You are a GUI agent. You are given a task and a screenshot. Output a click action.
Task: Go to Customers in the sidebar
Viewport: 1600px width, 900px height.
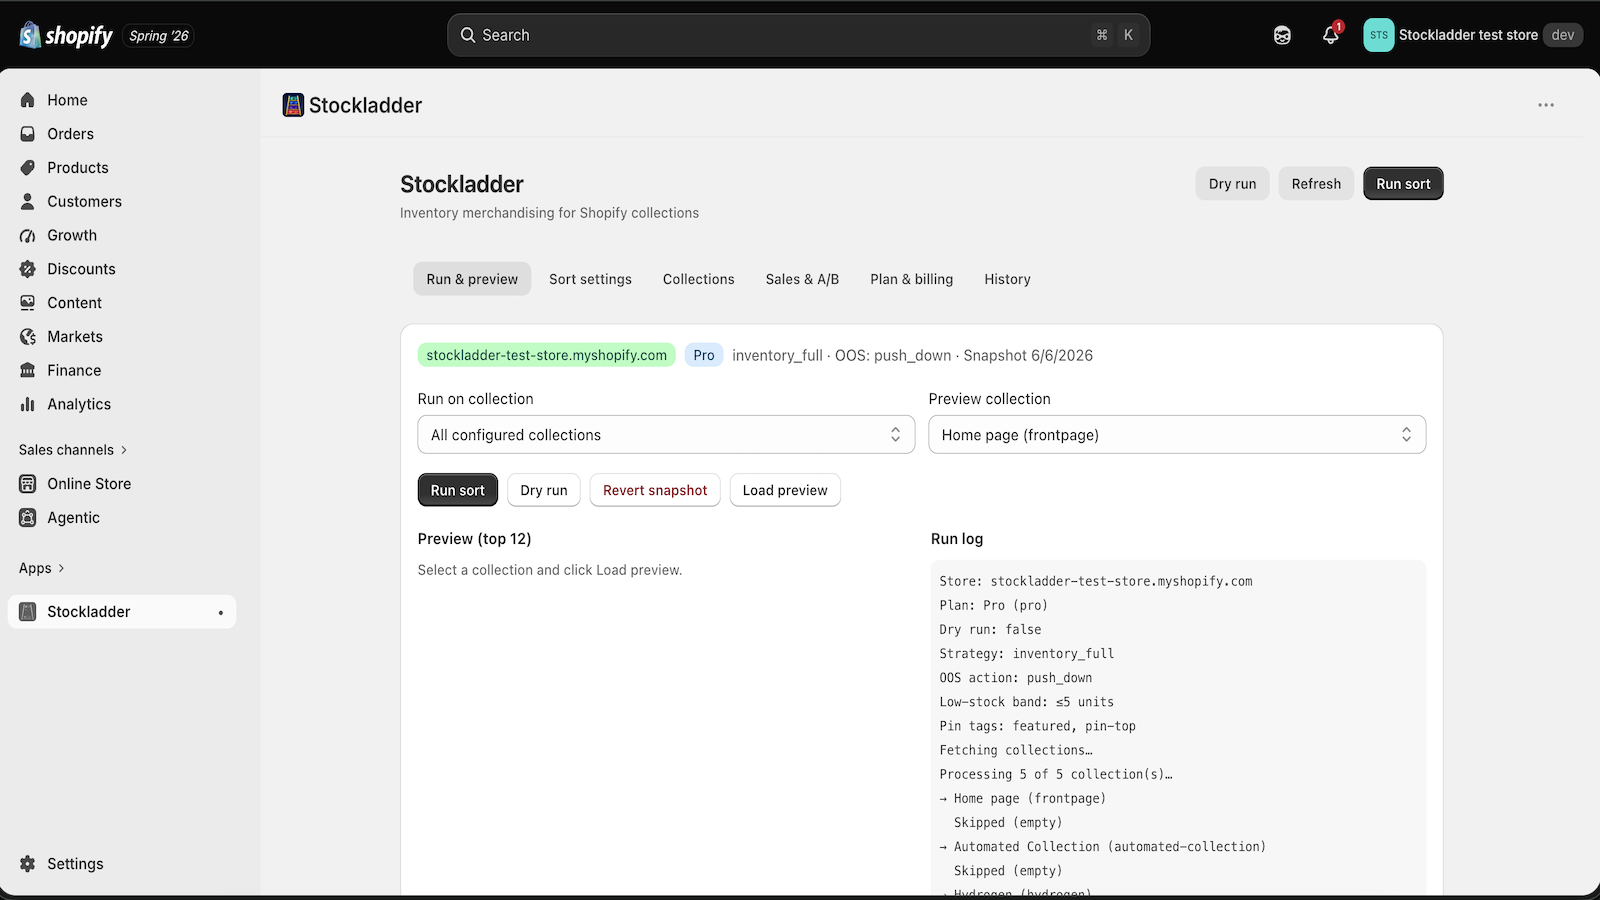[x=122, y=201]
